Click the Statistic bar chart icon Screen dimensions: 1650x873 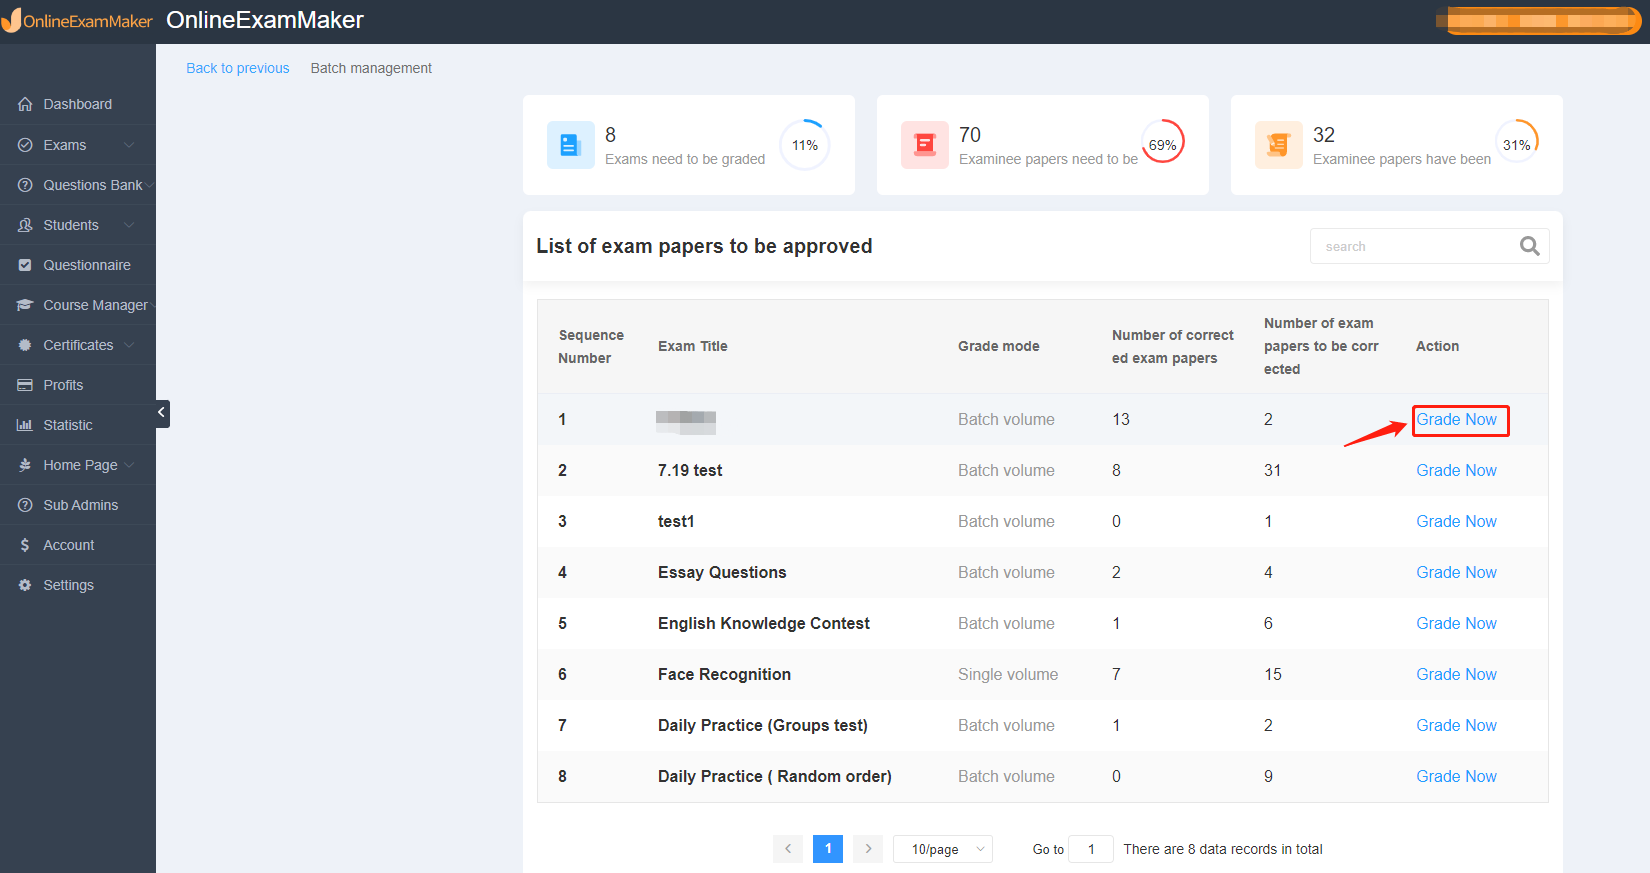pos(25,425)
